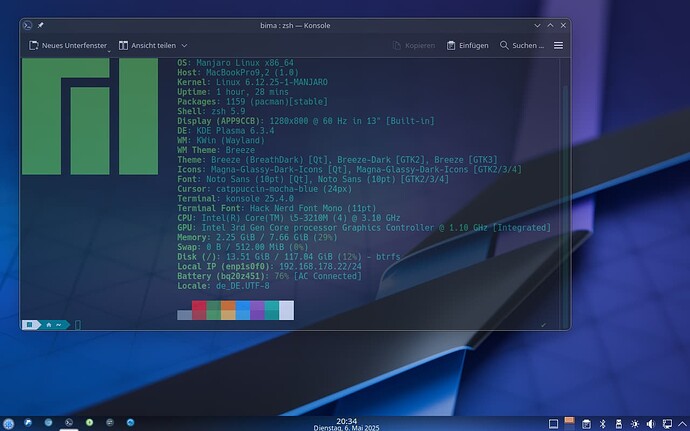Click the 'Host: MacBookPro9,2' line
The height and width of the screenshot is (431, 690).
[238, 73]
